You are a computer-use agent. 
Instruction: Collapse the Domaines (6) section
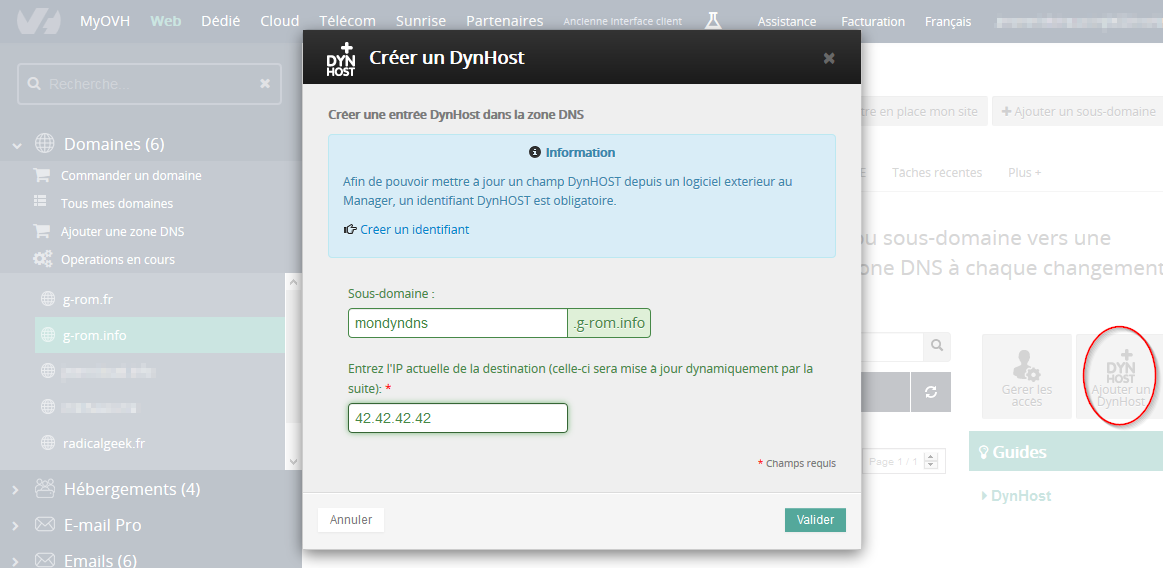16,145
